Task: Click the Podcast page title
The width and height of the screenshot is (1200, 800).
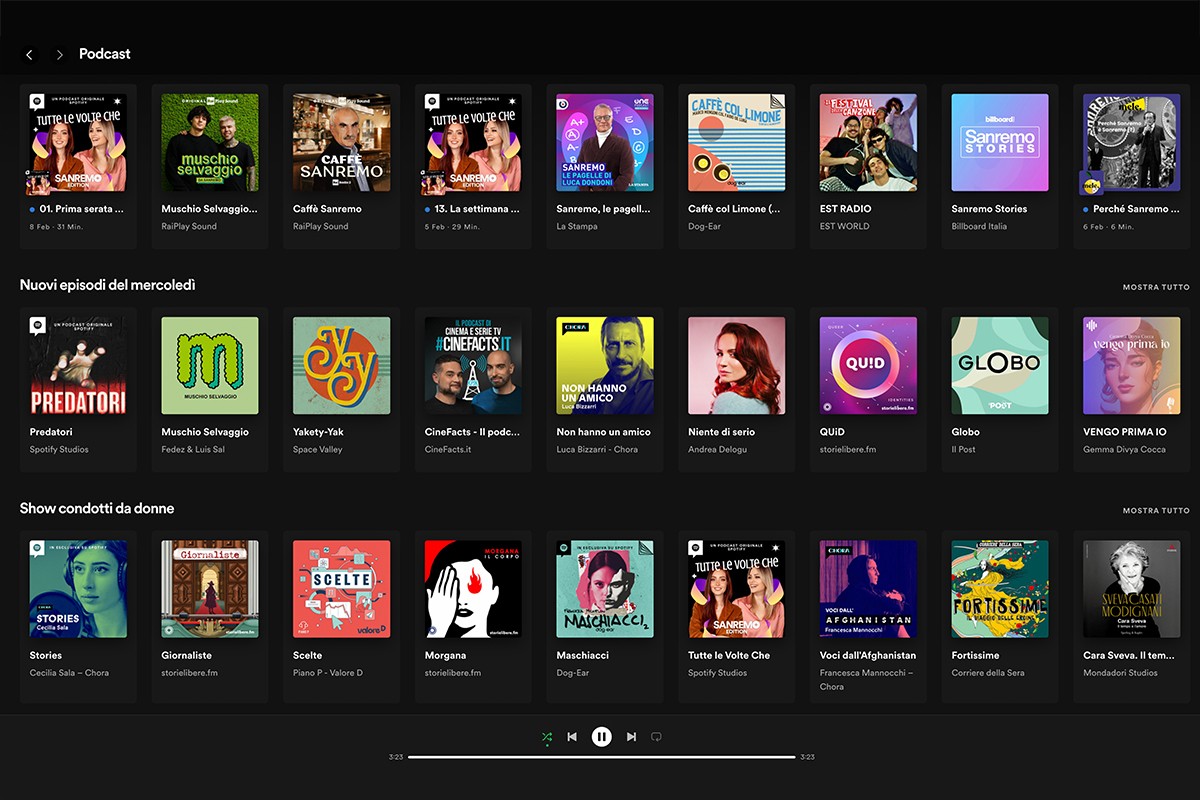Action: (x=105, y=54)
